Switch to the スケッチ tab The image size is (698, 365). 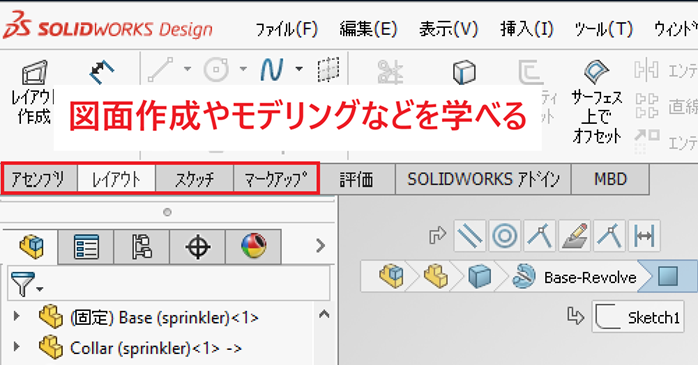pyautogui.click(x=194, y=179)
